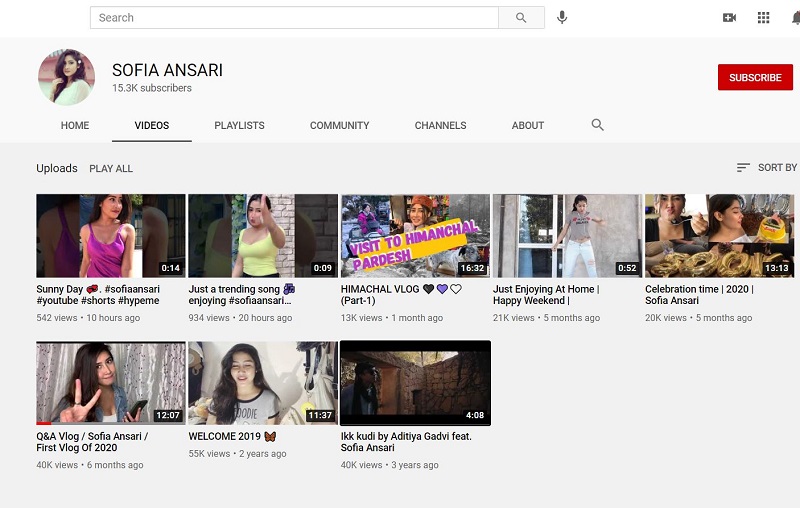Open the Channels tab

440,125
